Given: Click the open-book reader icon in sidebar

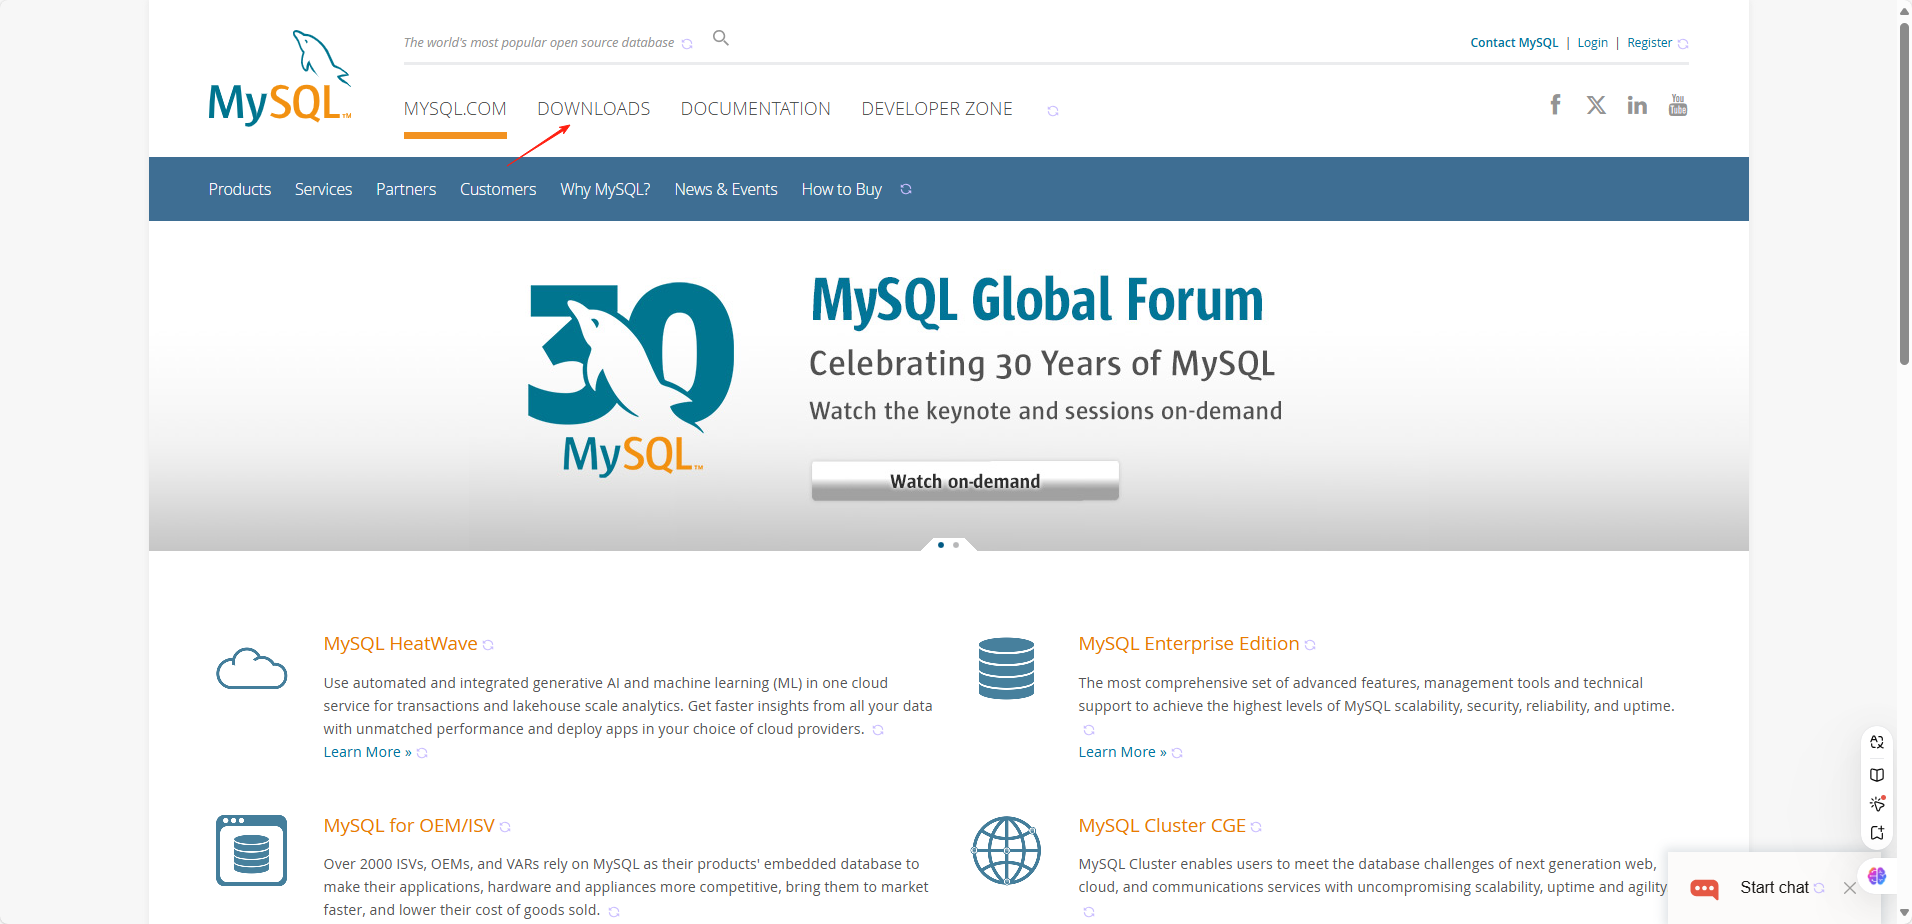Looking at the screenshot, I should [1877, 775].
